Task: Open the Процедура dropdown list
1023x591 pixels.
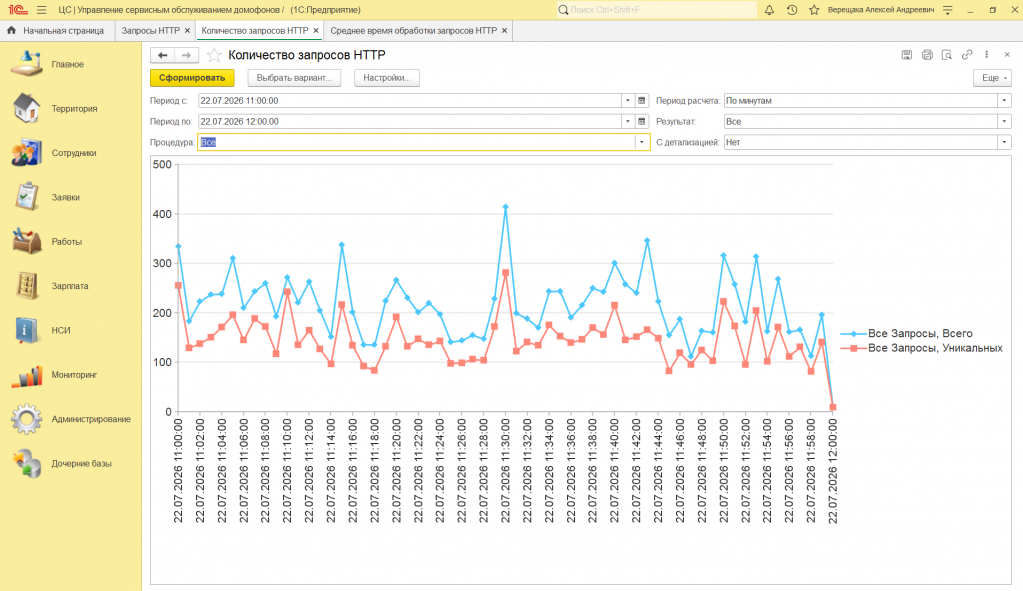Action: pyautogui.click(x=641, y=142)
